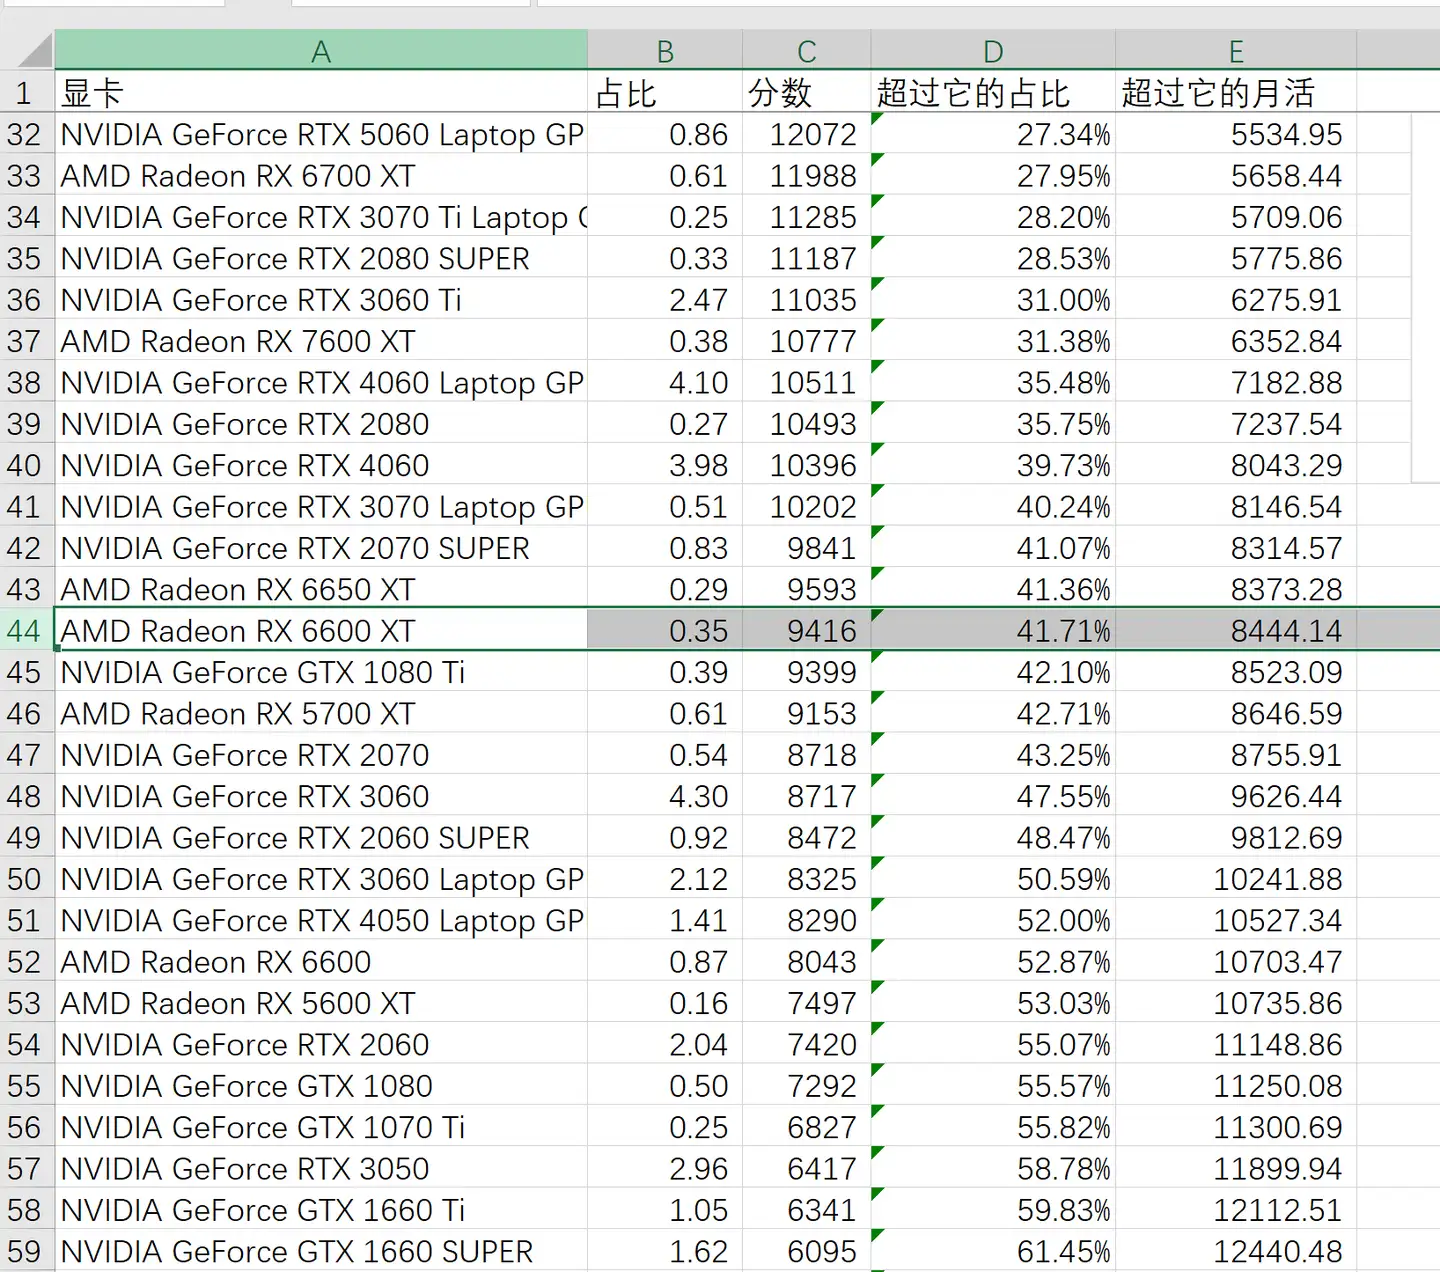Select cell AMD Radeon RX 5600 XT

[321, 1003]
